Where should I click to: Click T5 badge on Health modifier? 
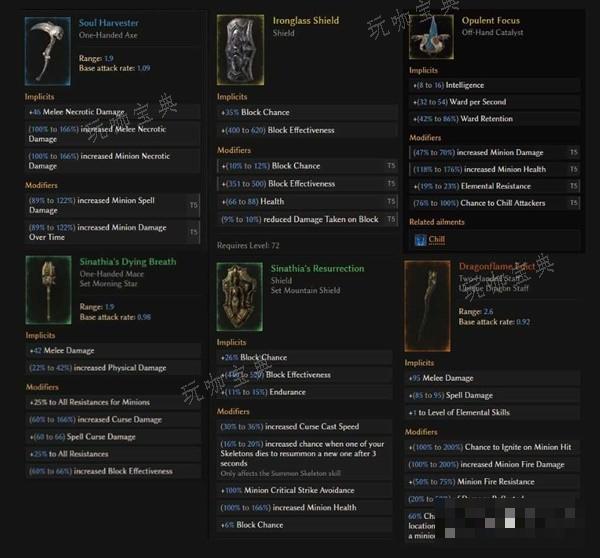(391, 201)
